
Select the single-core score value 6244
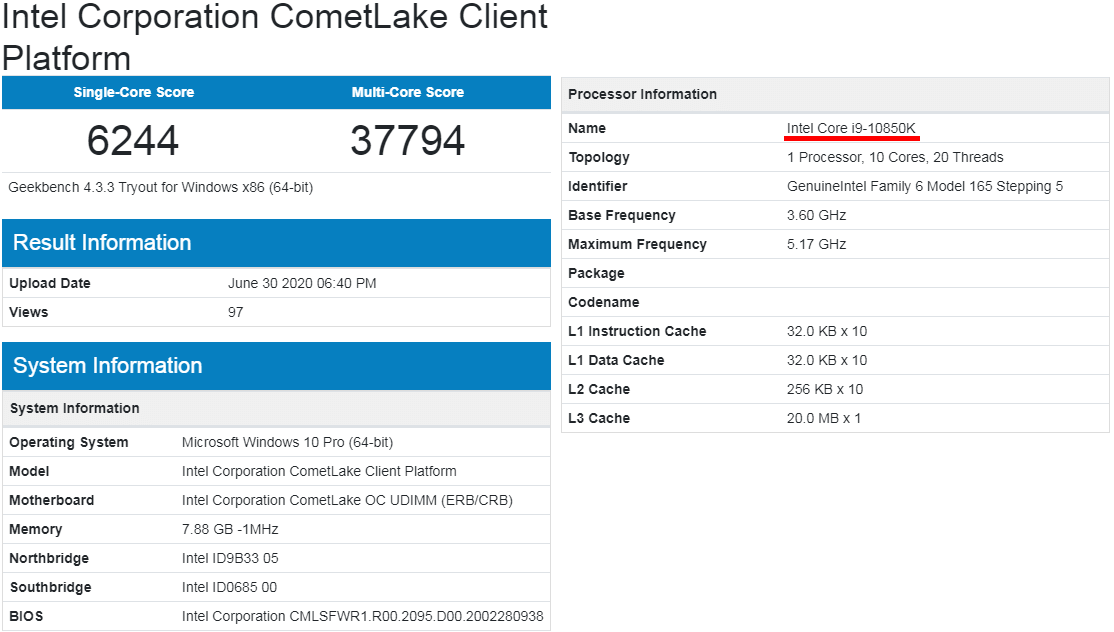[x=133, y=140]
